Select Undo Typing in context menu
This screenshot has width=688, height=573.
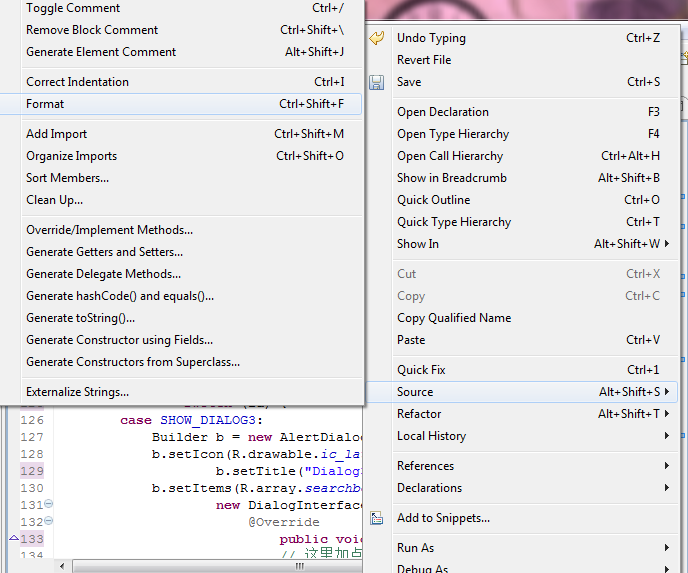522,38
